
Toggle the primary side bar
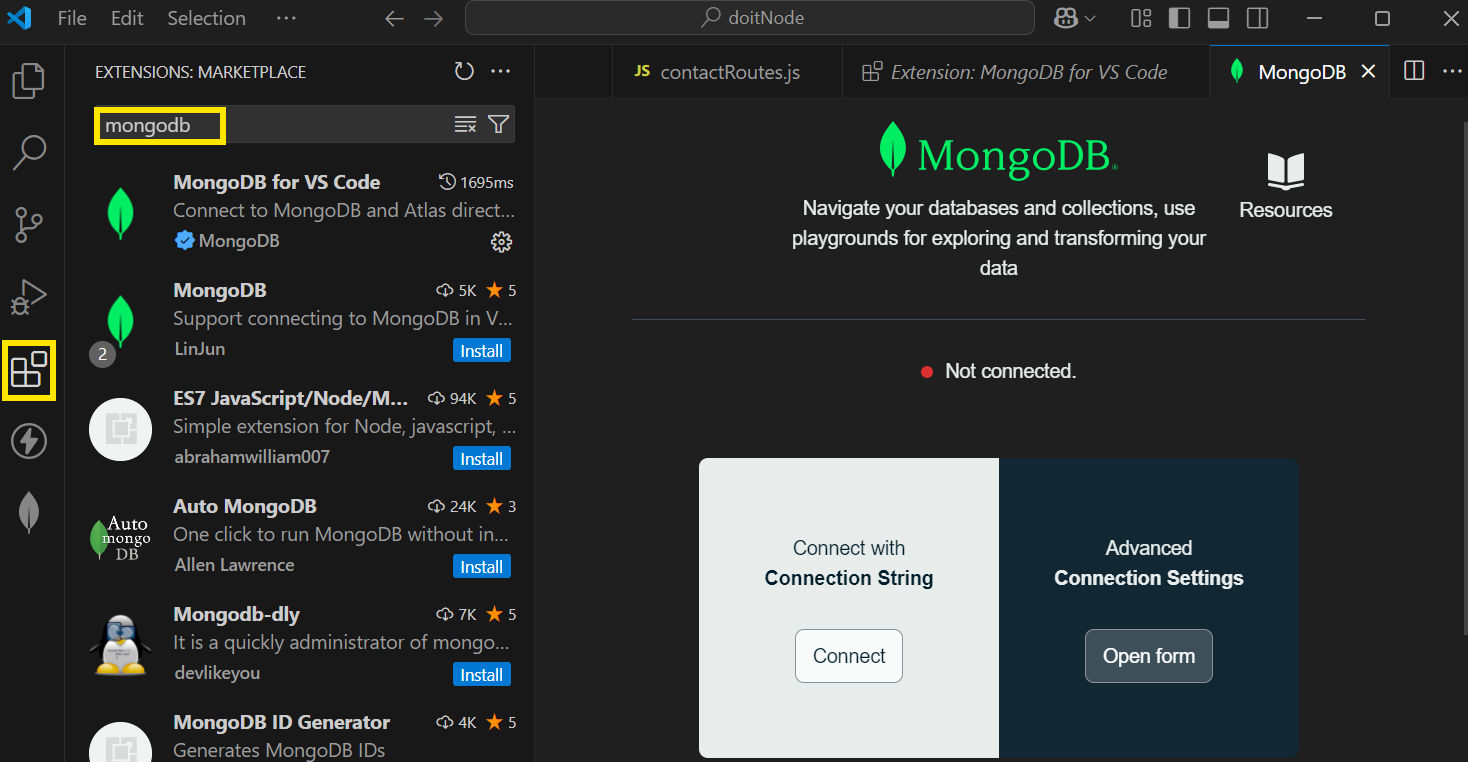point(1179,18)
